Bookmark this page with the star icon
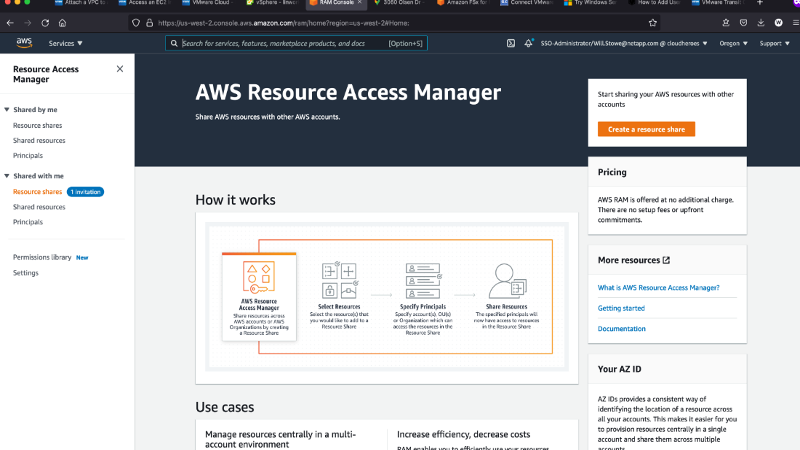The image size is (800, 450). pyautogui.click(x=653, y=23)
